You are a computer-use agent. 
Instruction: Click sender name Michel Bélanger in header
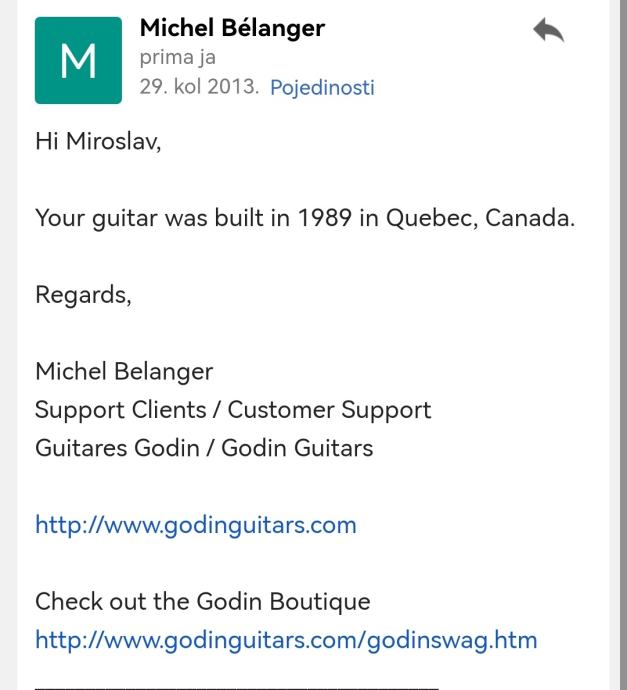point(232,28)
